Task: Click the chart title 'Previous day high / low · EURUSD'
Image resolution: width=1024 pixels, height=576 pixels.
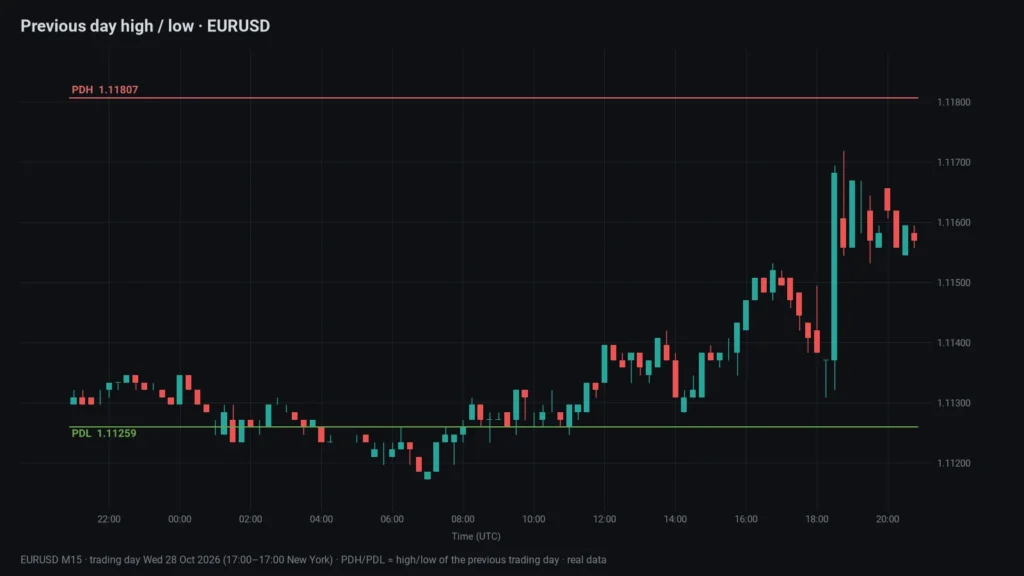Action: (145, 26)
